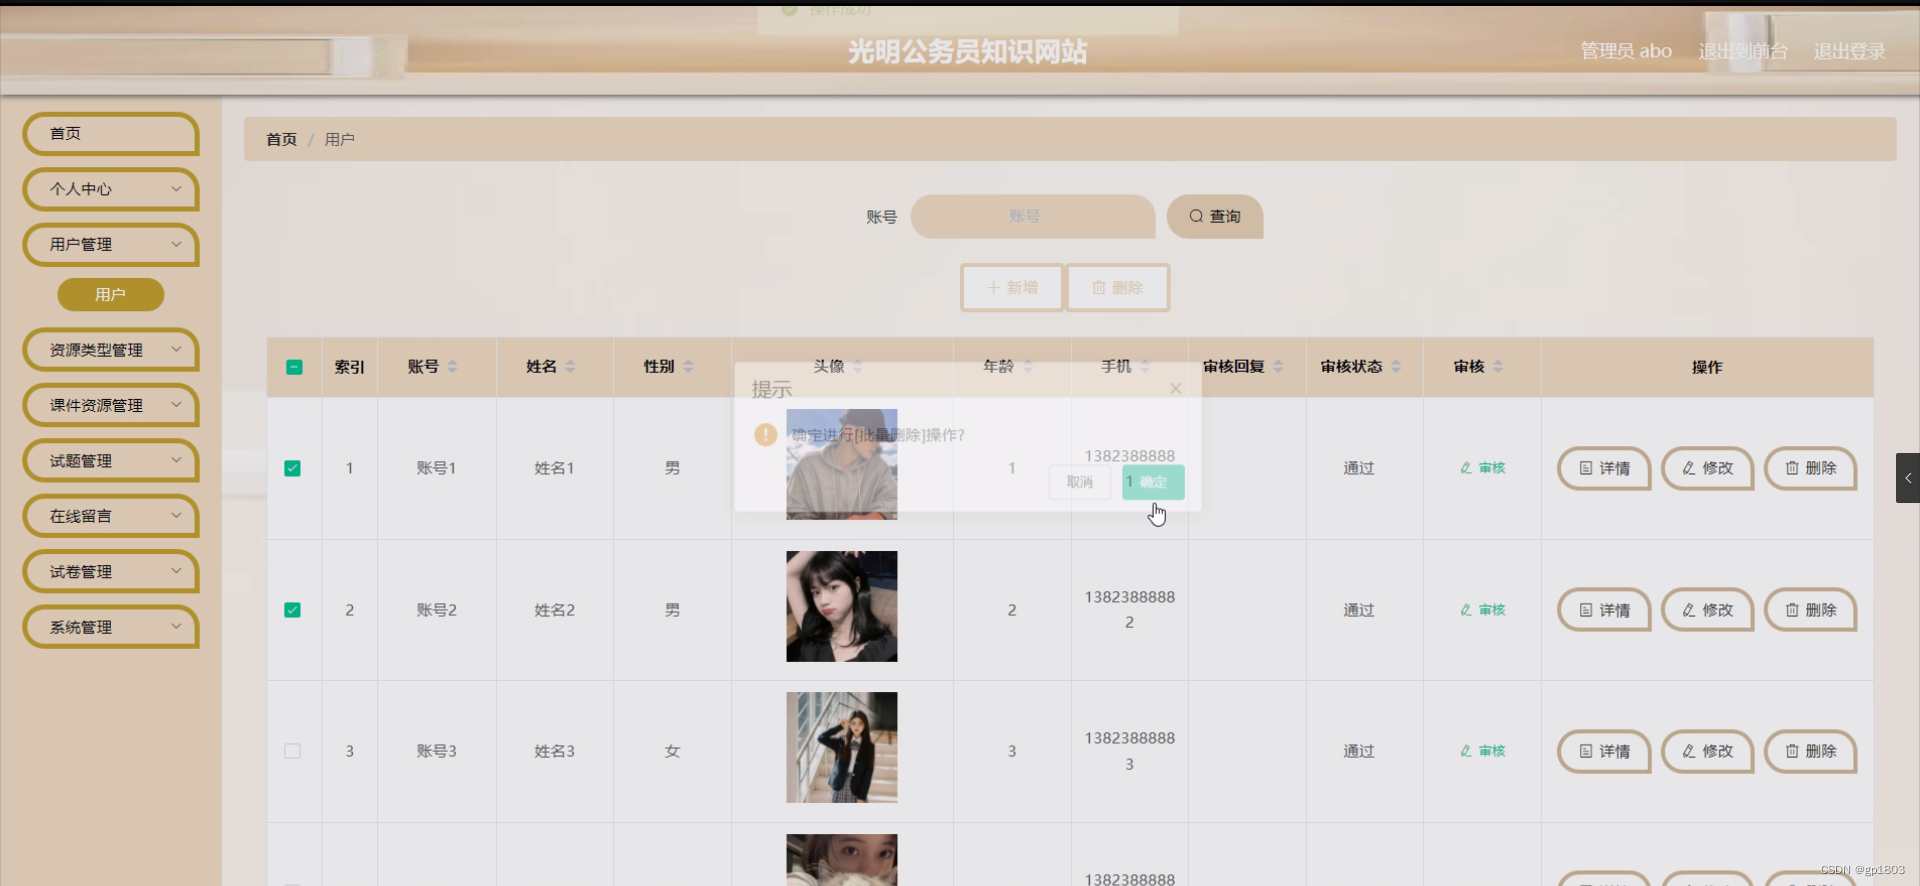Image resolution: width=1920 pixels, height=886 pixels.
Task: Click 修改 for row 账号2
Action: [1707, 610]
